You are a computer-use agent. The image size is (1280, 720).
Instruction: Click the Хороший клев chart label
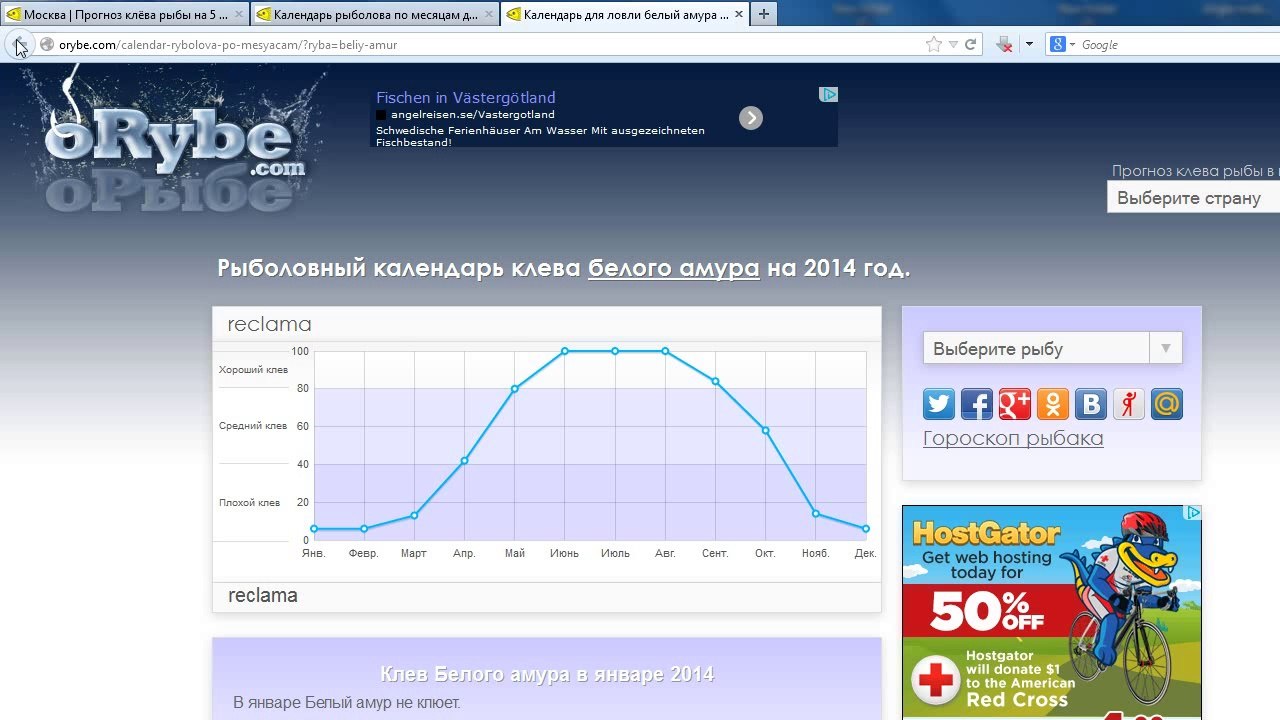(x=253, y=370)
